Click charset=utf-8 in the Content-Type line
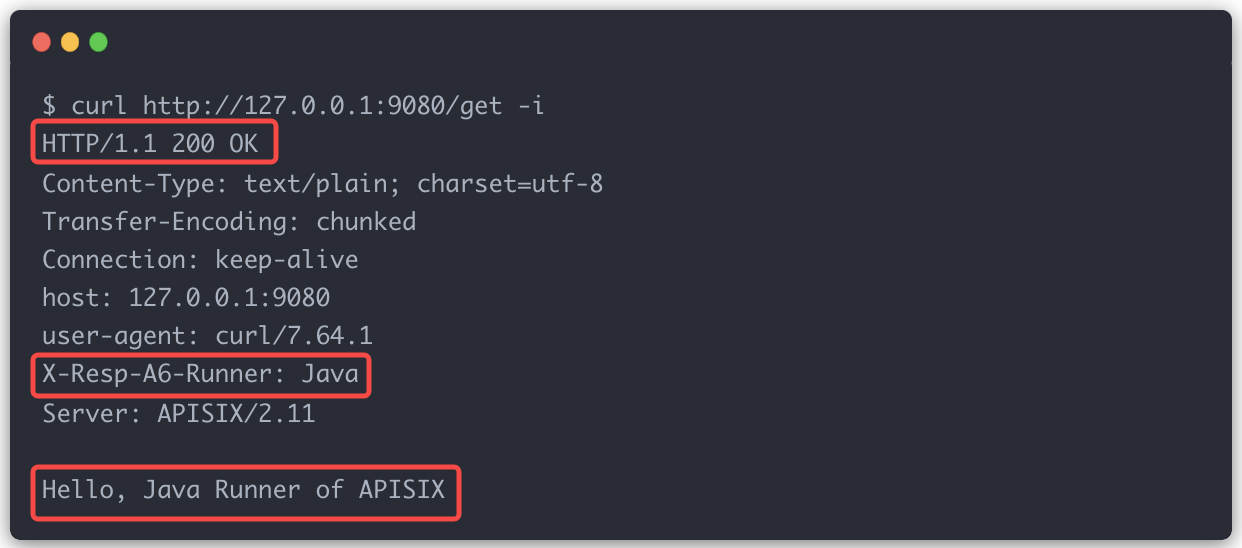Screen dimensions: 1242x548 510,183
